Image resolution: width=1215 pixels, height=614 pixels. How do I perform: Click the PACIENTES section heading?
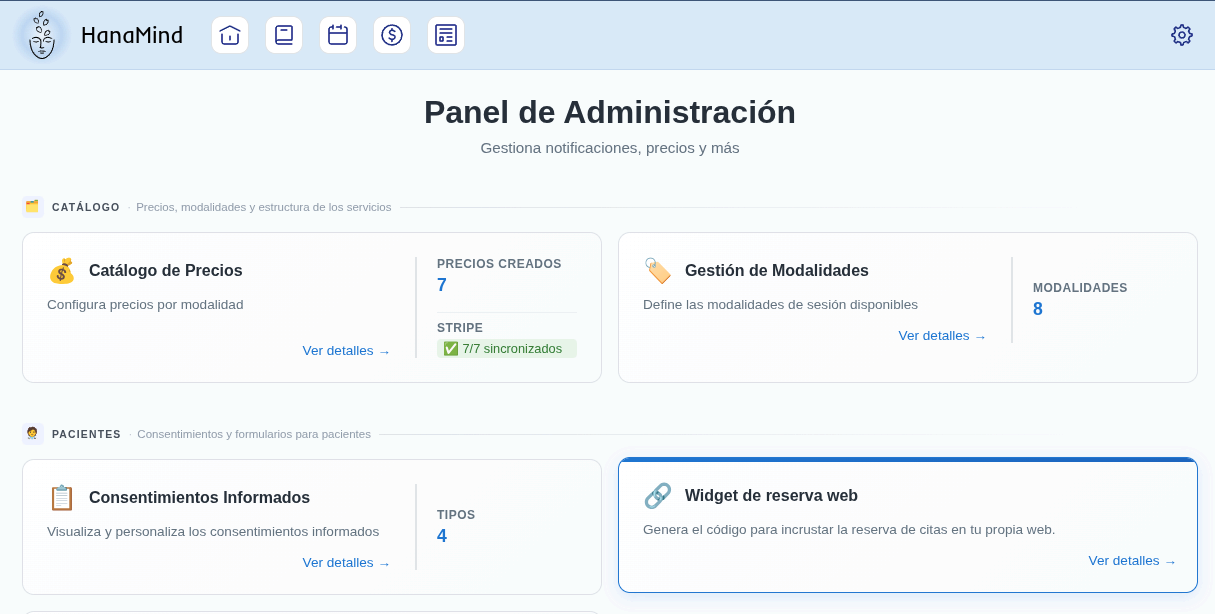86,435
